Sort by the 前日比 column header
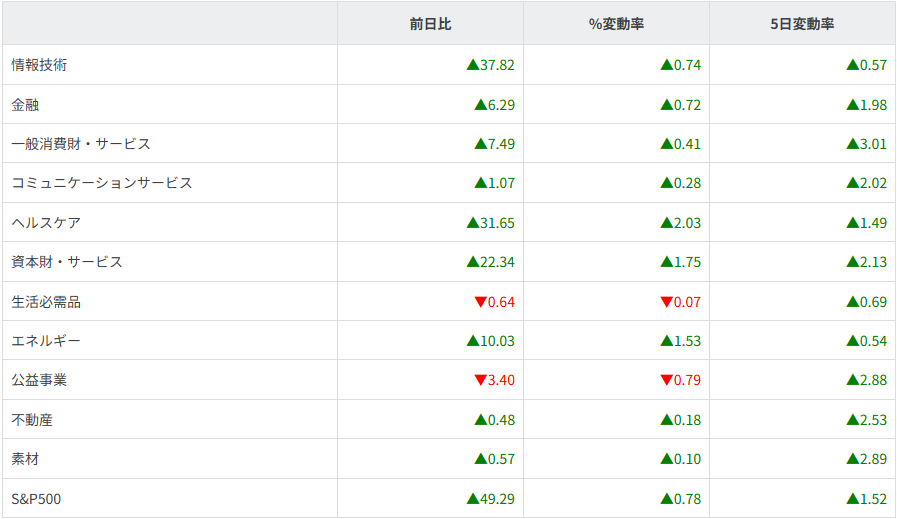 pos(430,24)
